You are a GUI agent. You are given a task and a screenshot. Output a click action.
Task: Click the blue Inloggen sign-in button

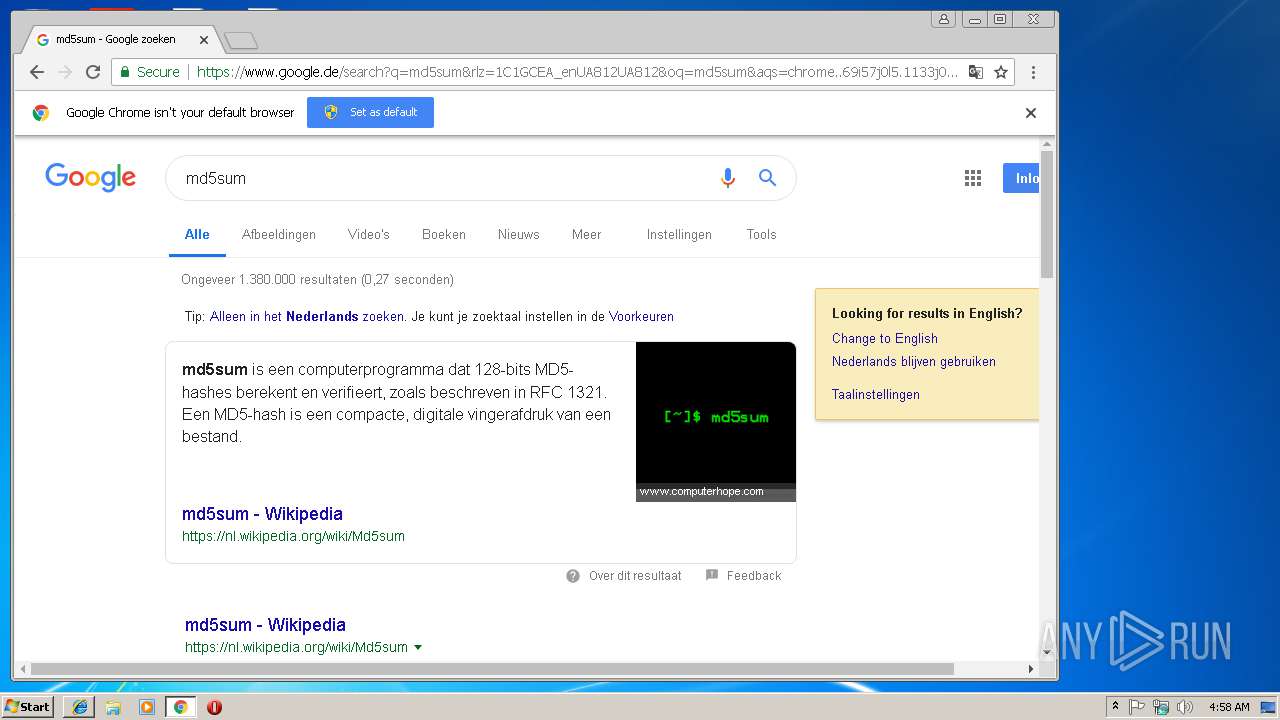point(1021,178)
